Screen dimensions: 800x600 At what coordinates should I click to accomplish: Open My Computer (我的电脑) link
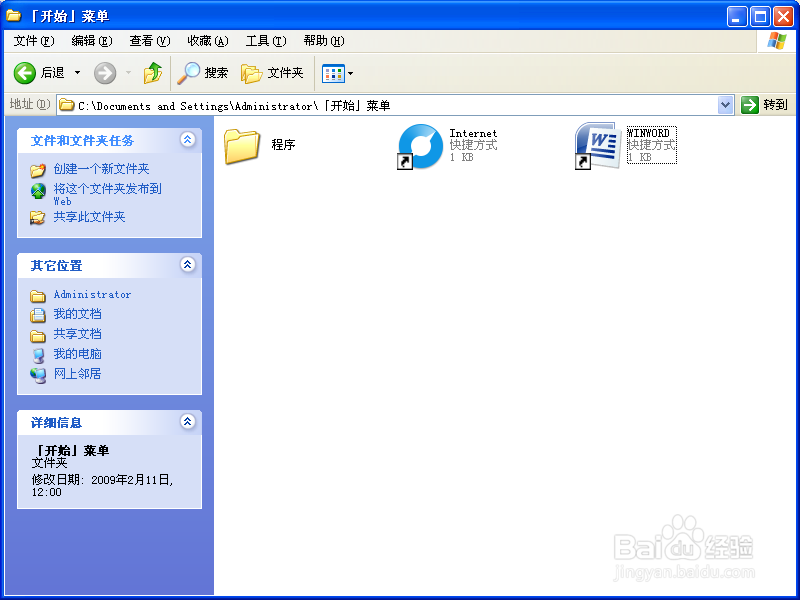[x=78, y=354]
